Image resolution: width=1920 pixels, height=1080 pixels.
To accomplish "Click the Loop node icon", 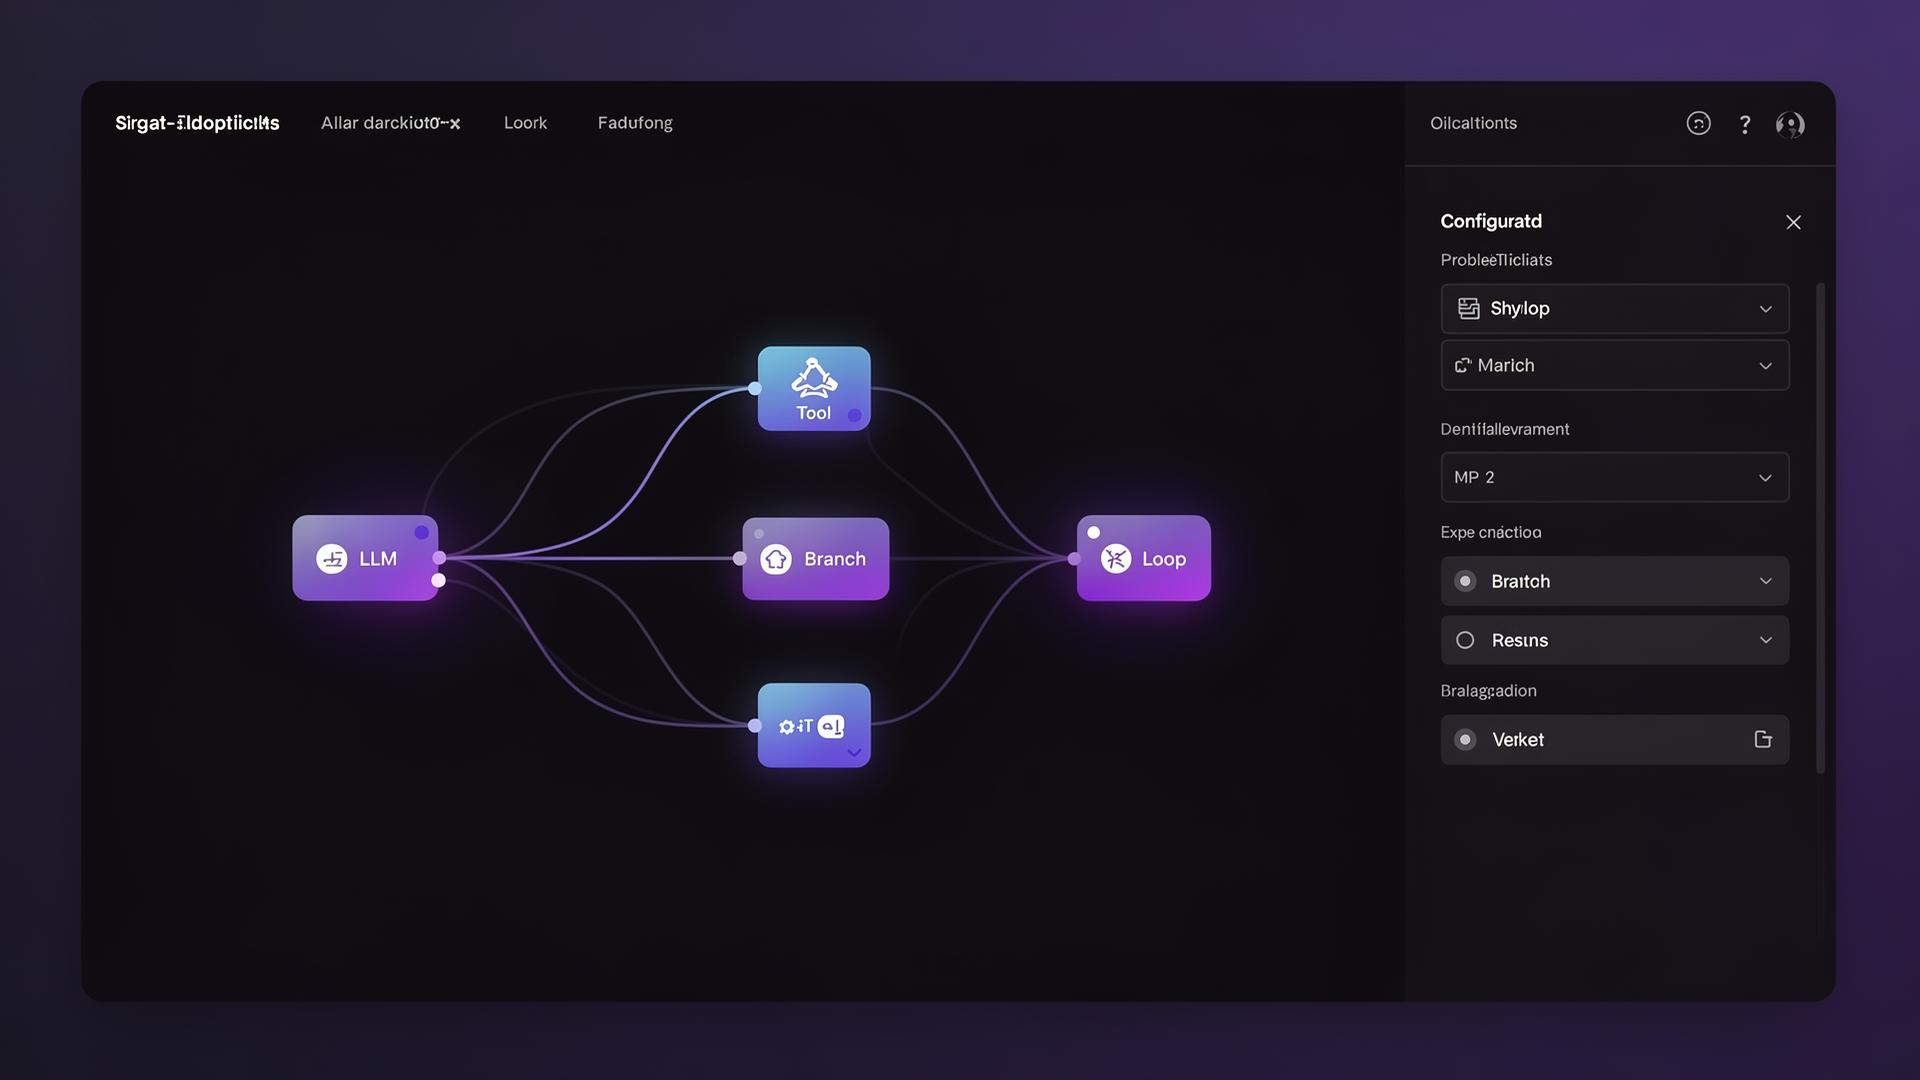I will [1116, 559].
